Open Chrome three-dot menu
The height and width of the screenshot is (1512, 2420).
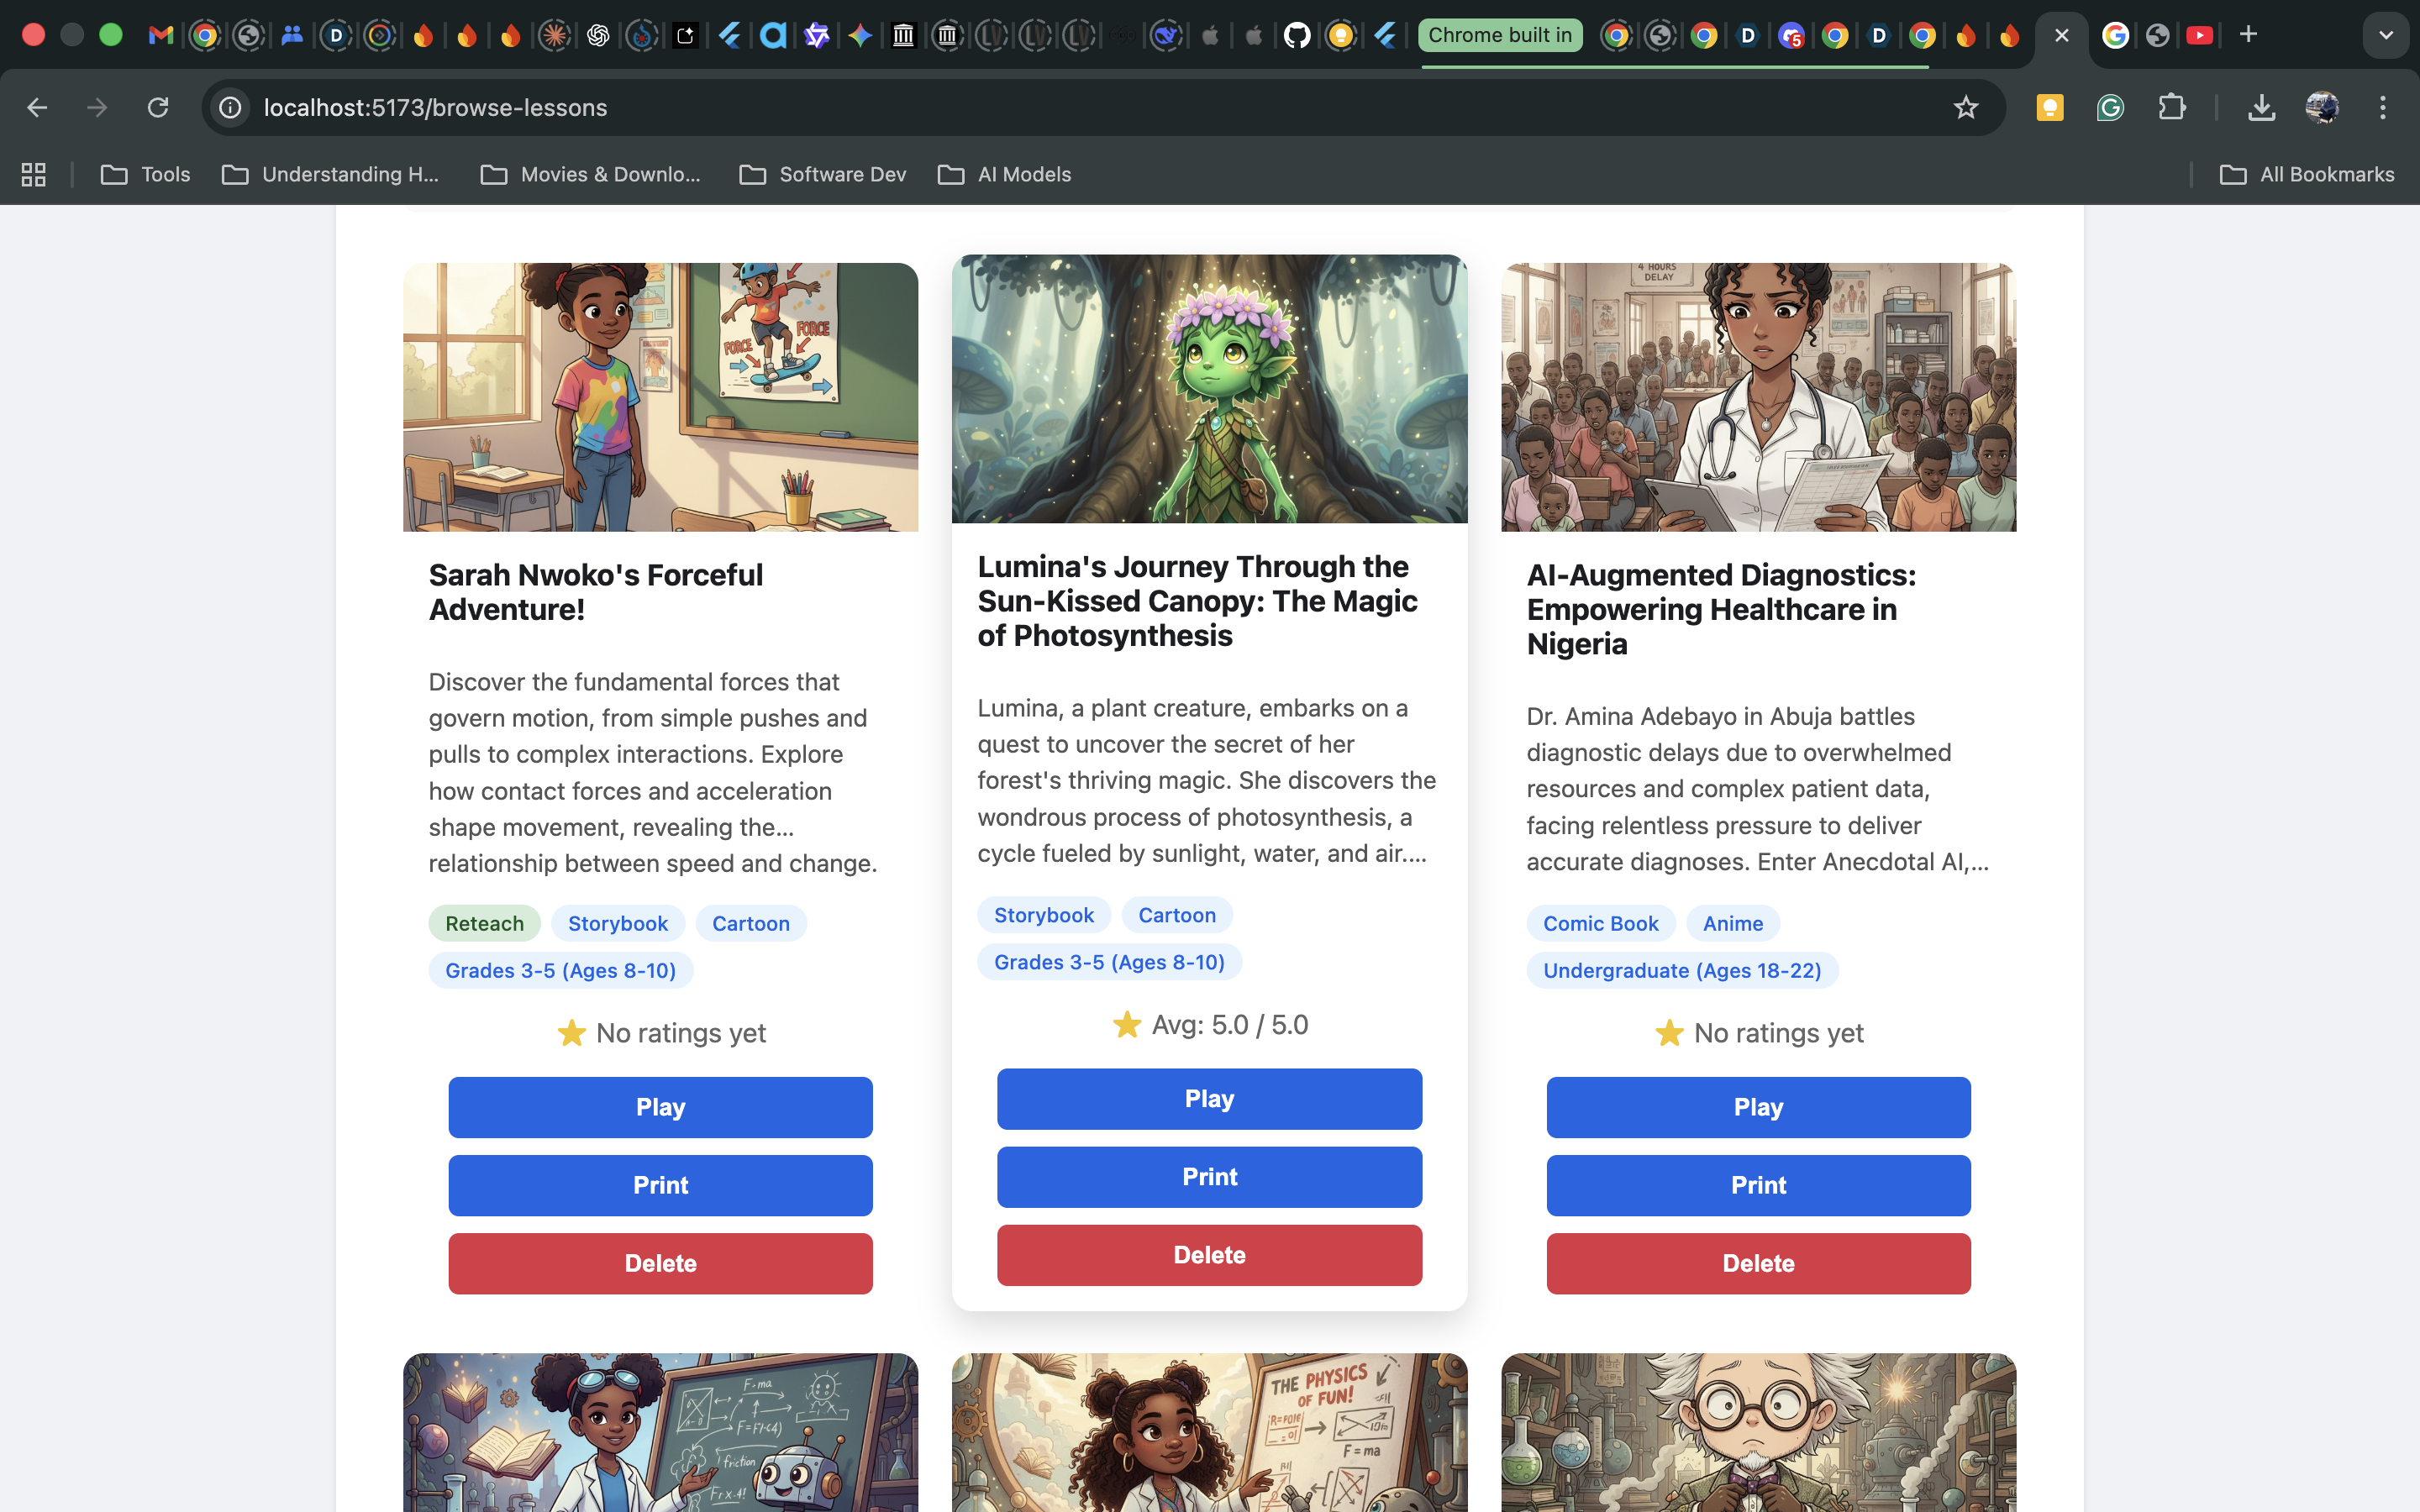pos(2382,107)
